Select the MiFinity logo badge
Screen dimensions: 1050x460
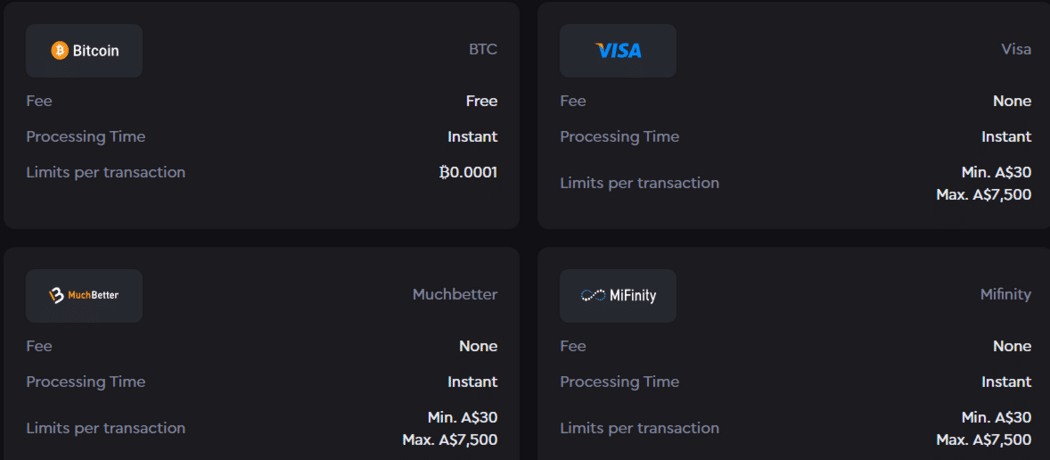[x=618, y=295]
